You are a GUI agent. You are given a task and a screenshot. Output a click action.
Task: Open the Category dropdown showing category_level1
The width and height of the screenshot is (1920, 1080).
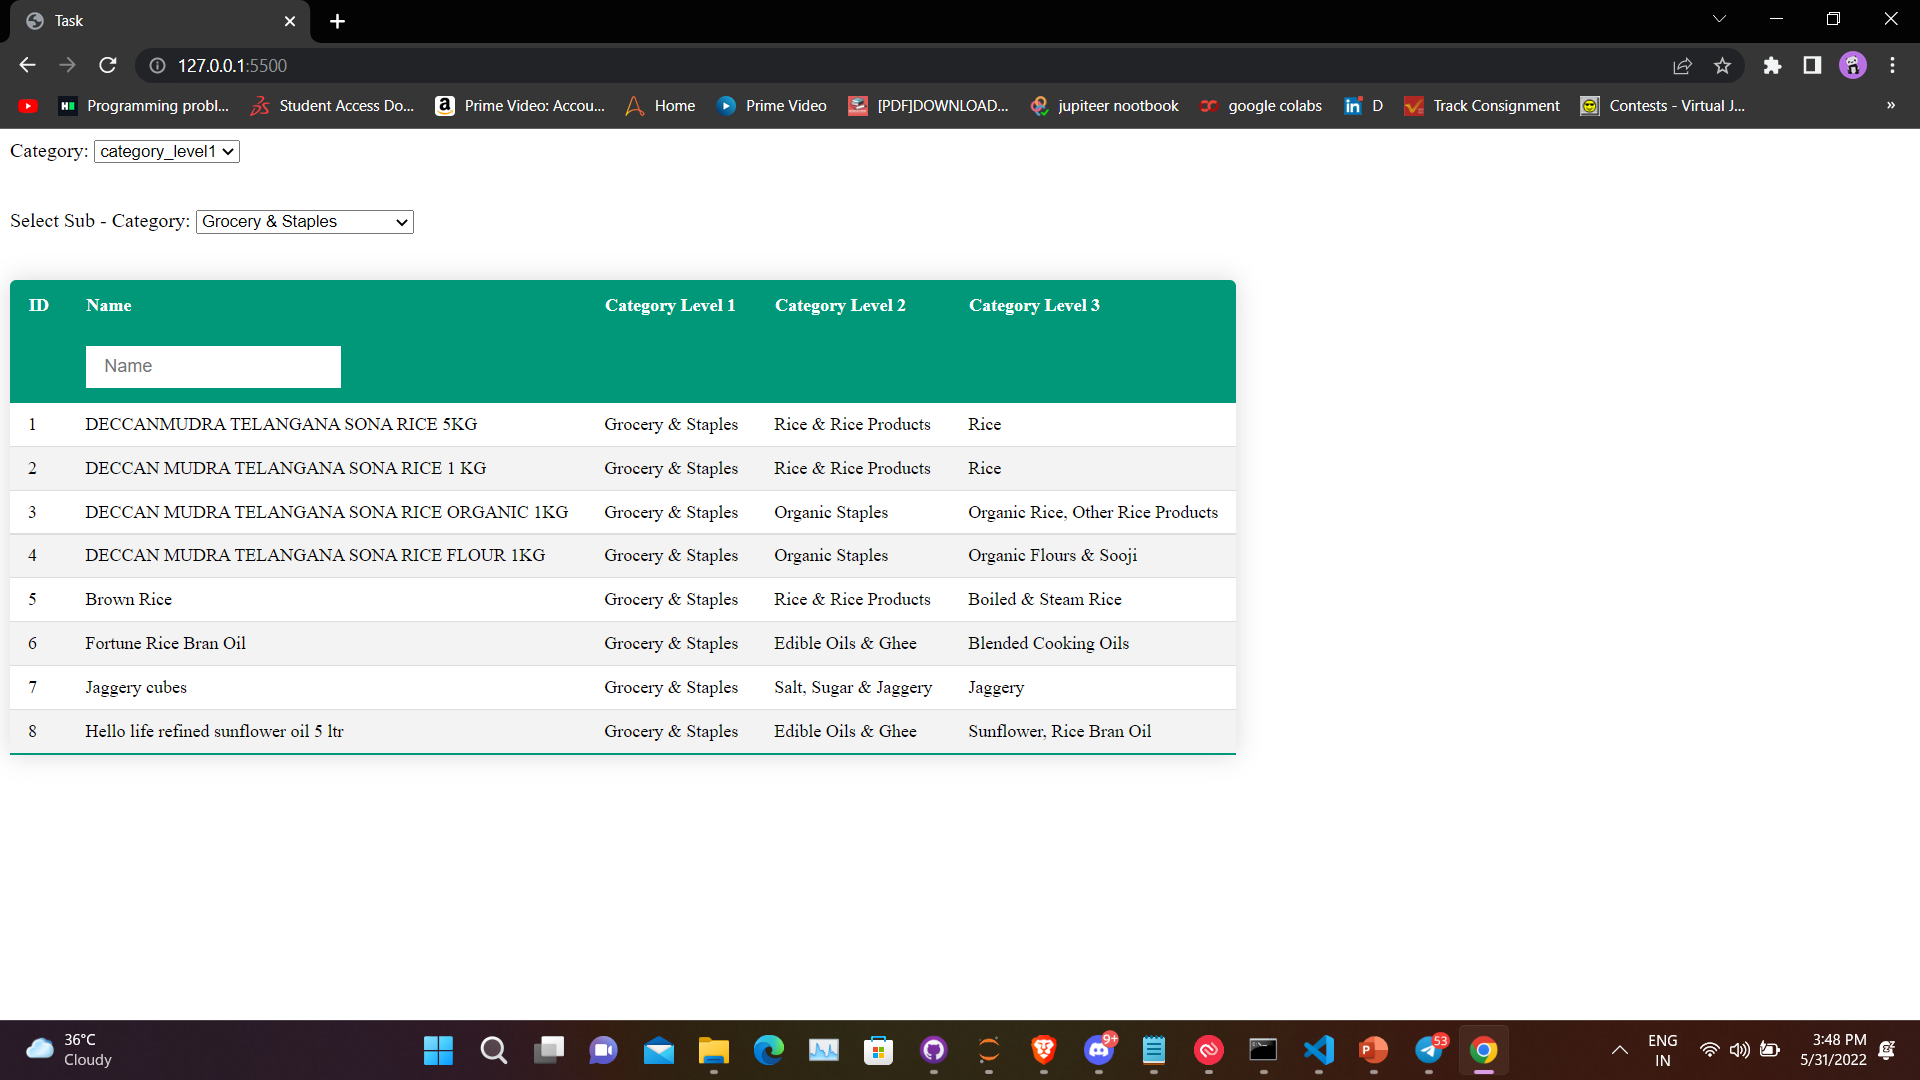[166, 151]
